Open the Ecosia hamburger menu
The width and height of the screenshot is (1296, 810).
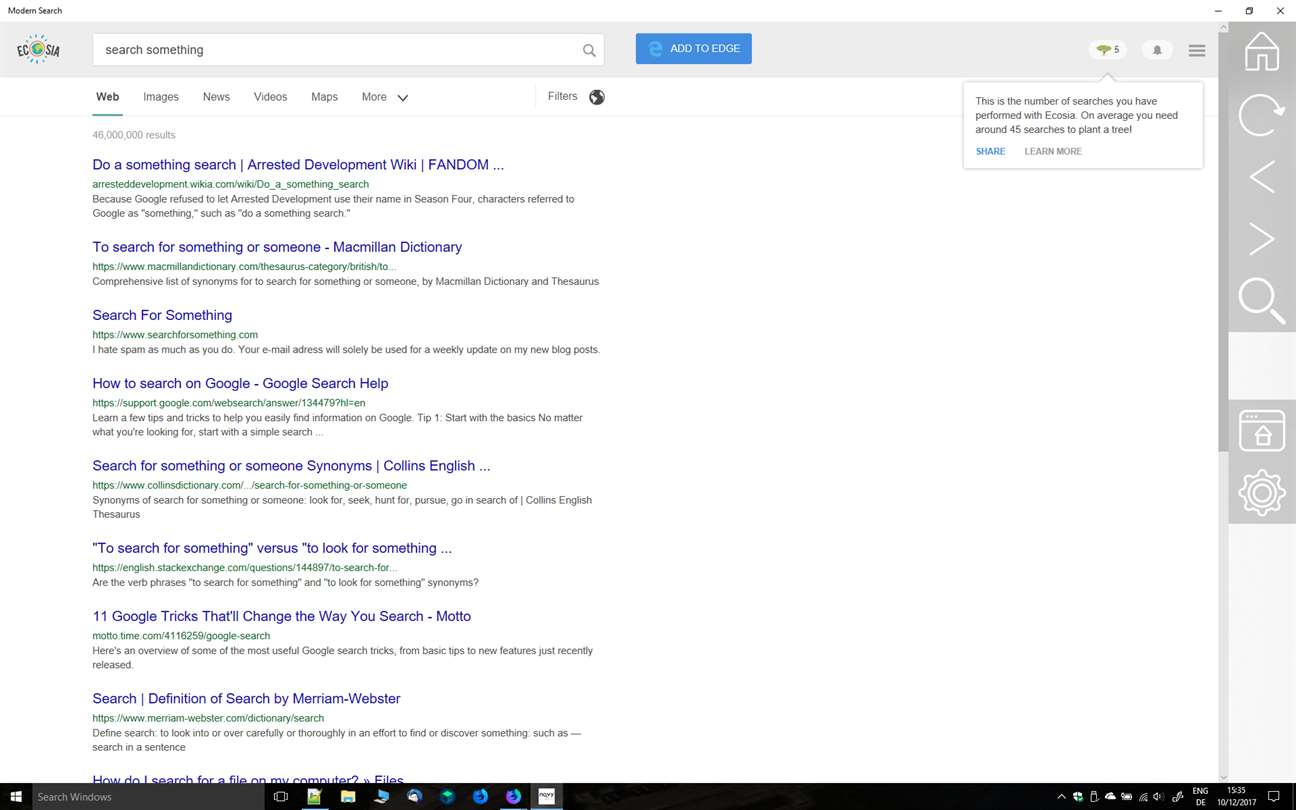pos(1197,50)
